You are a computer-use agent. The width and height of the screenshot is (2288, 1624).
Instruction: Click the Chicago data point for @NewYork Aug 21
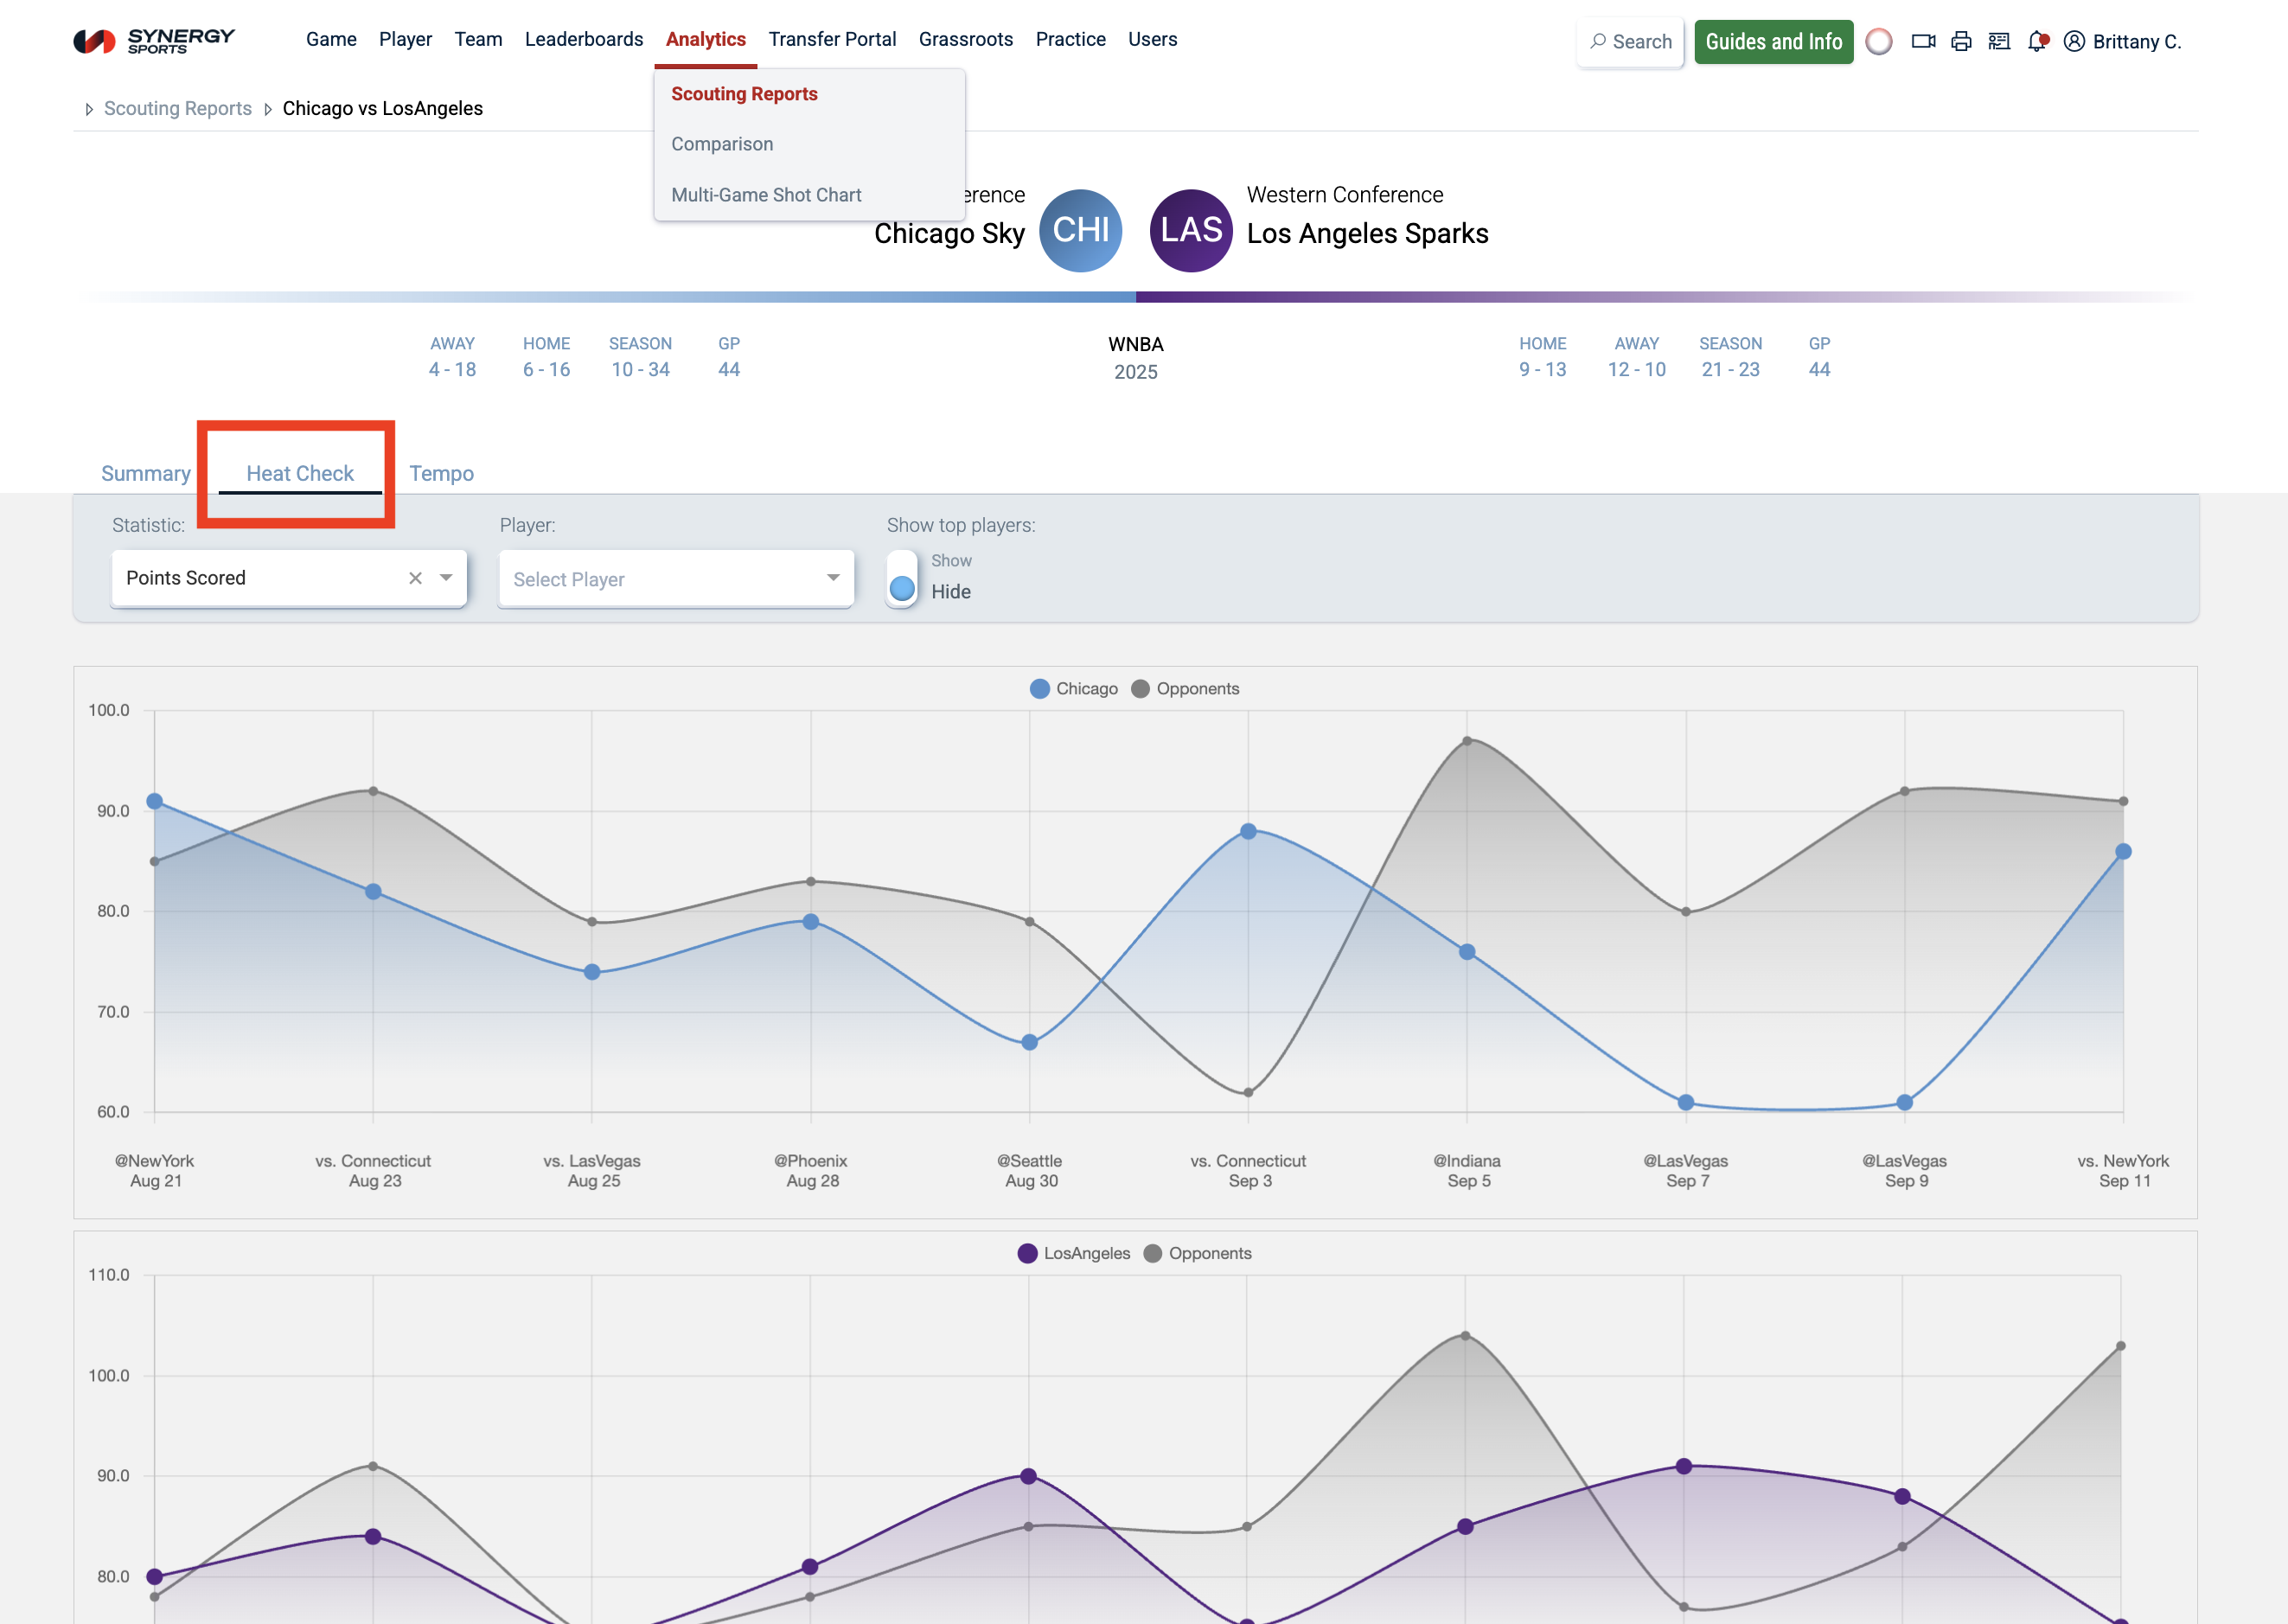155,801
